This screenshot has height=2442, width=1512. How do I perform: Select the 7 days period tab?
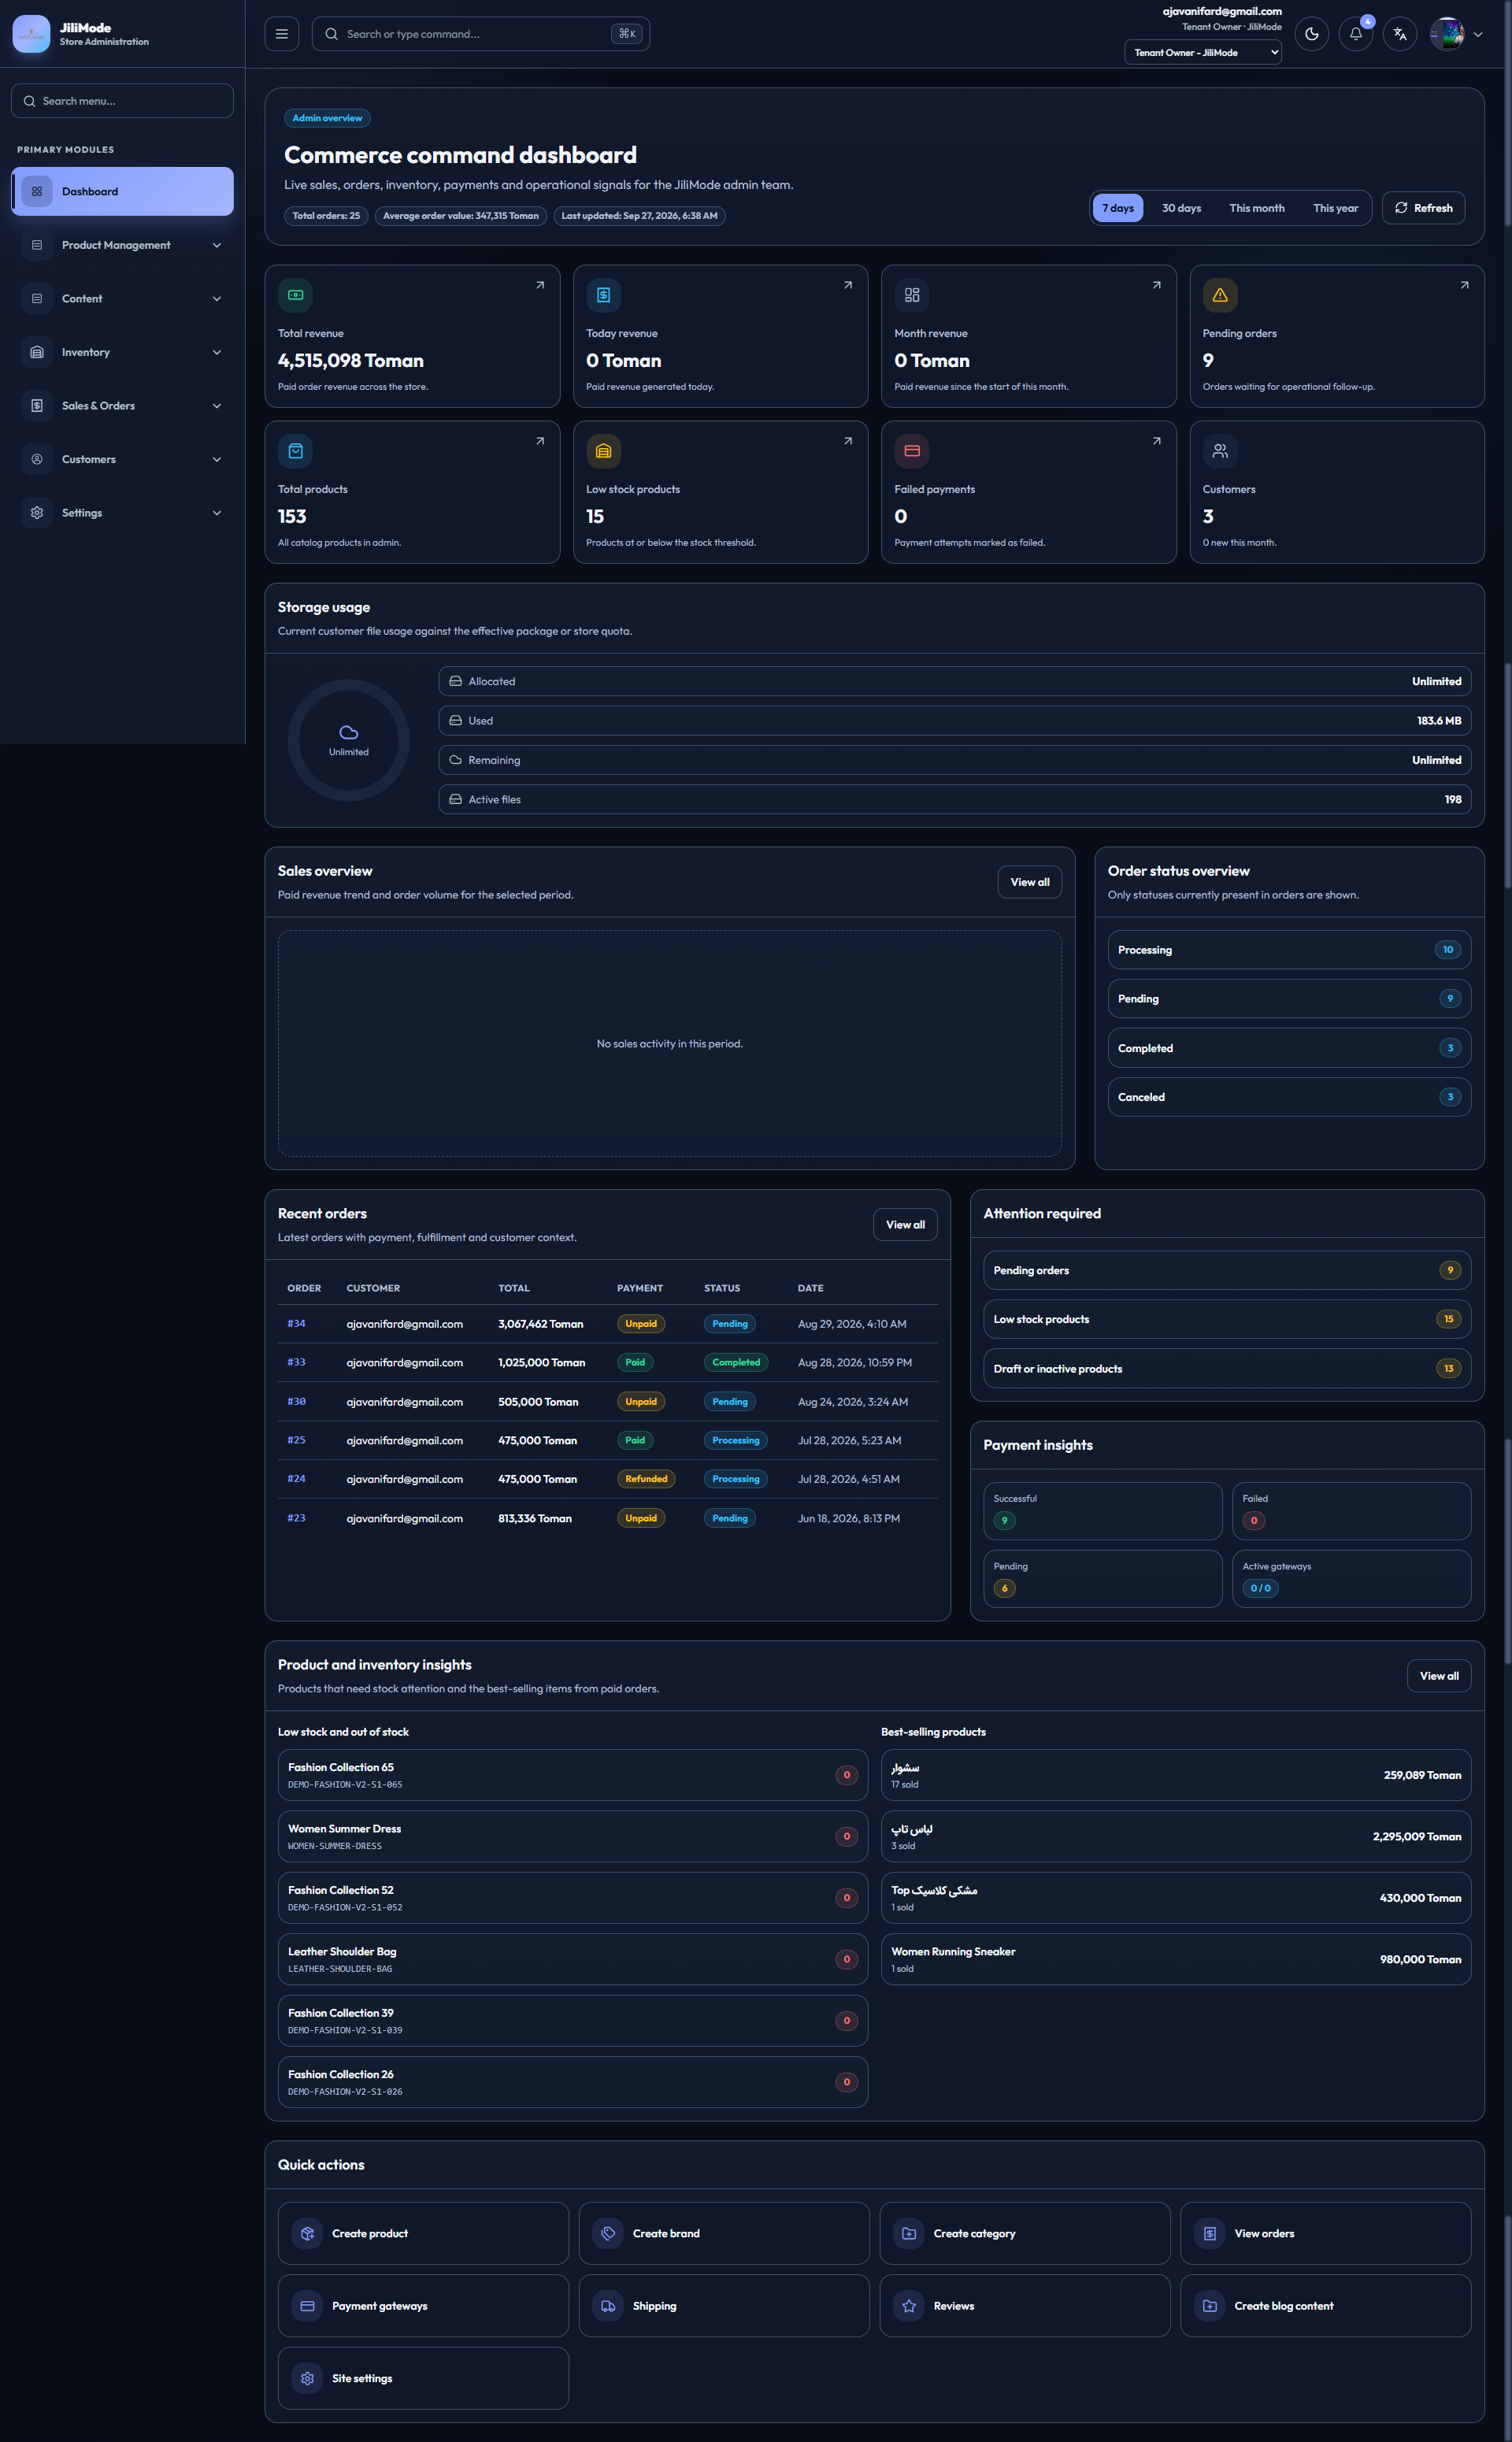(1118, 208)
